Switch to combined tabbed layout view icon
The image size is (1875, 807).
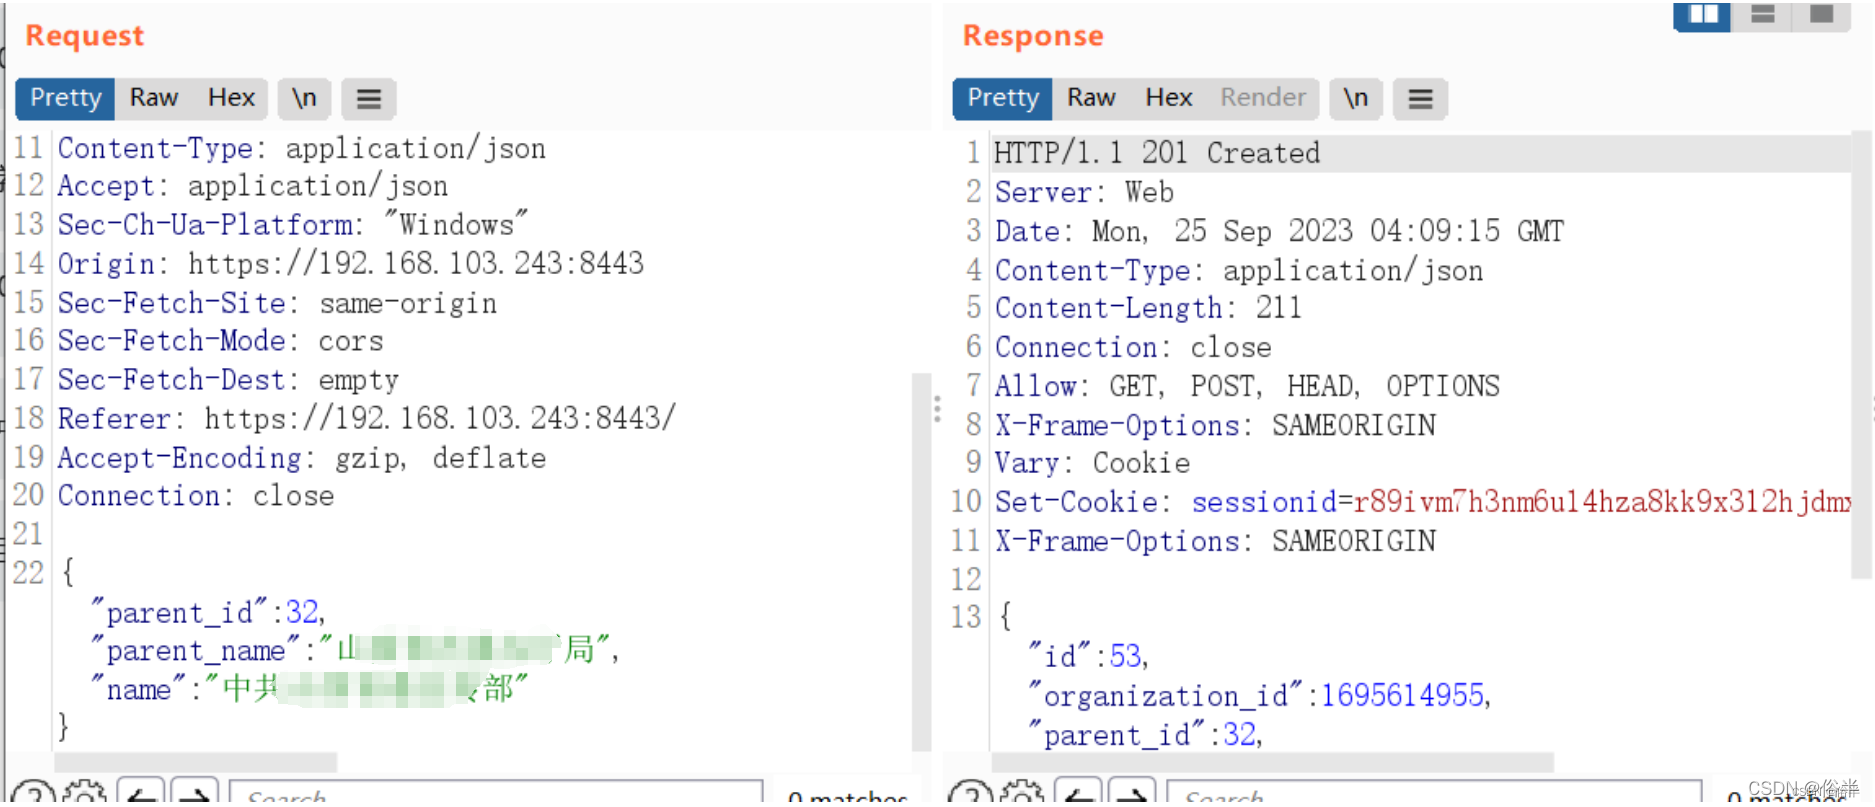pos(1821,15)
